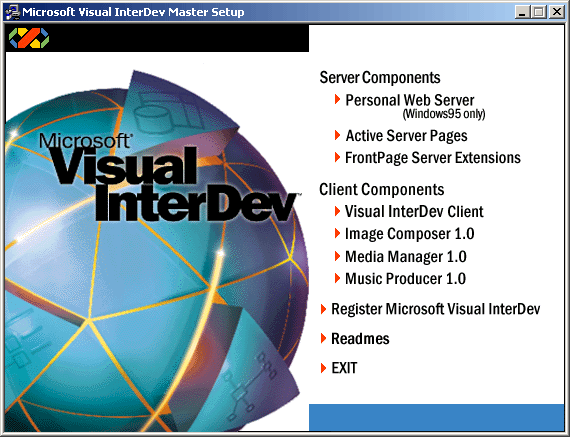The image size is (570, 437).
Task: Open FrontPage Server Extensions installer
Action: (433, 158)
